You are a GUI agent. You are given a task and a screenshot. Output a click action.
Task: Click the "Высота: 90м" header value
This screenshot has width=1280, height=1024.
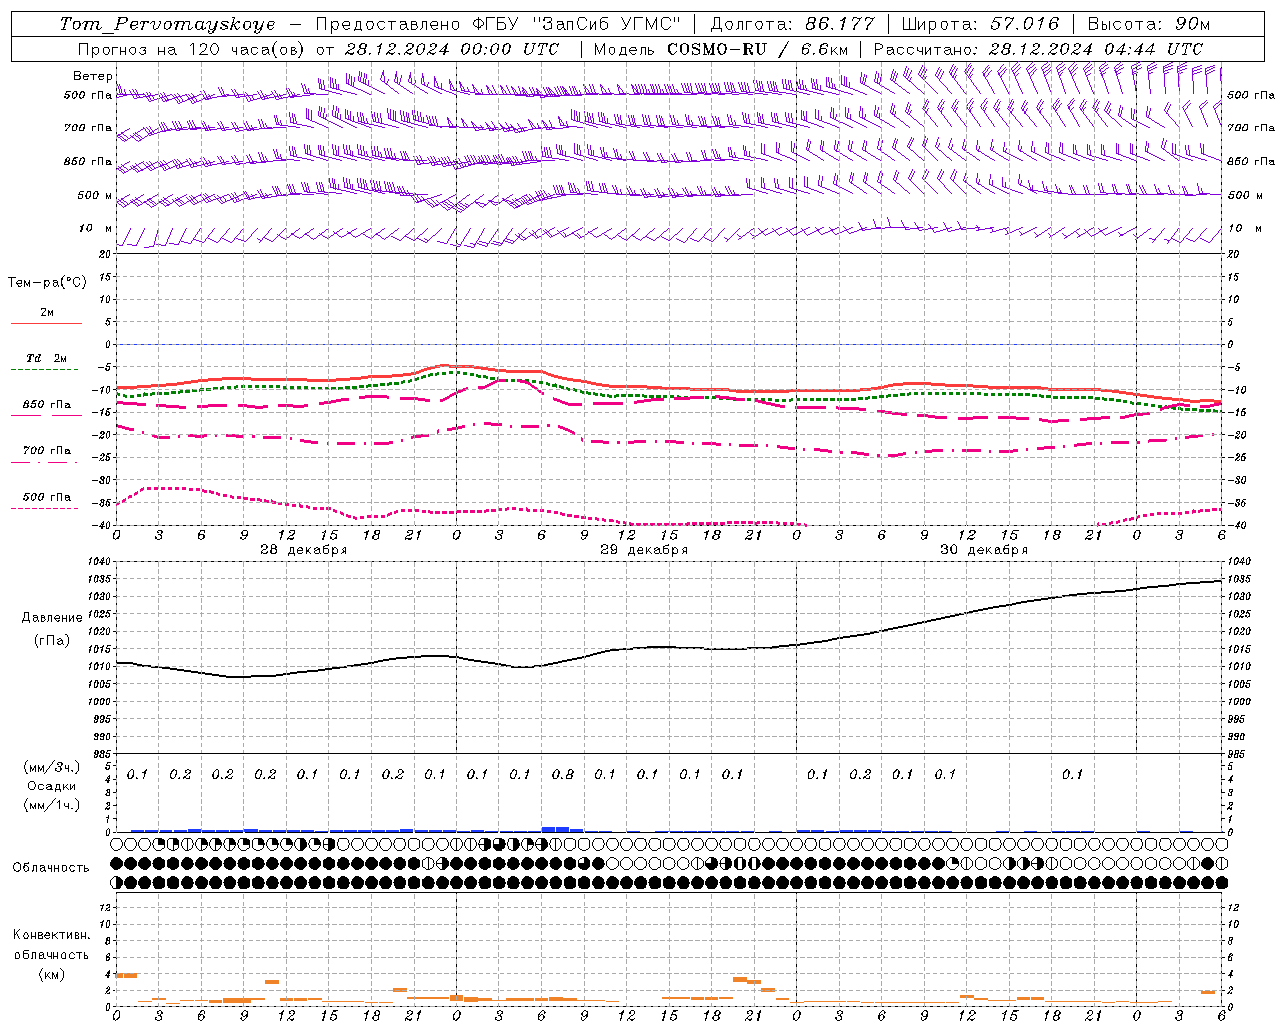tap(1148, 24)
